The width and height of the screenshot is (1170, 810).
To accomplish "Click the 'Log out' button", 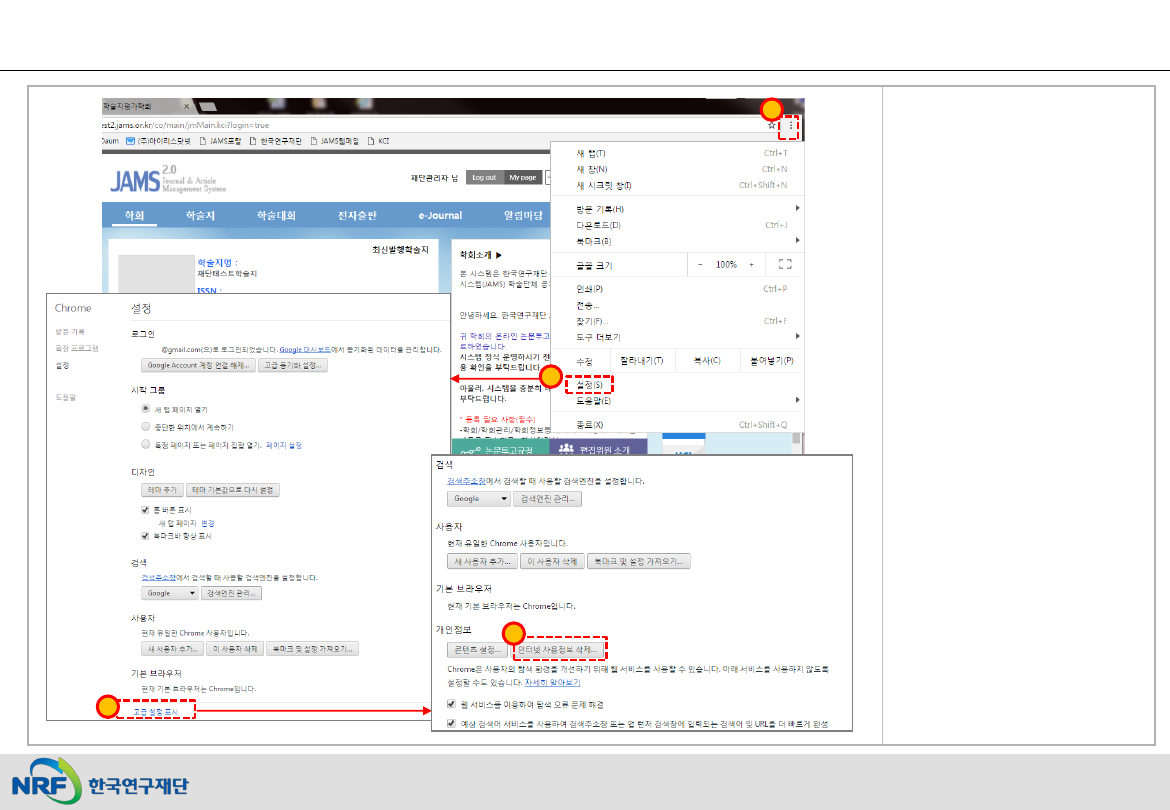I will pyautogui.click(x=485, y=177).
